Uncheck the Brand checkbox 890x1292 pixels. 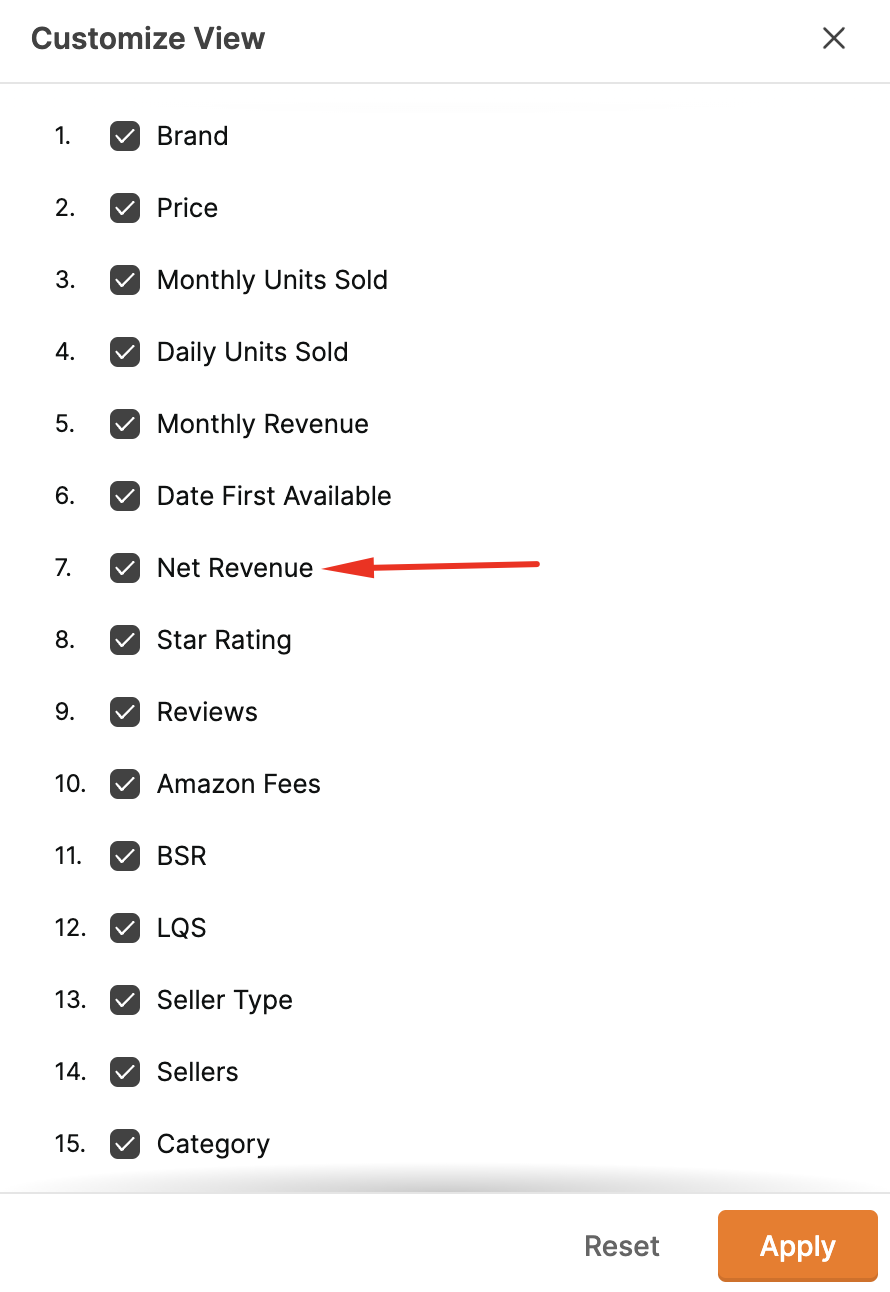pyautogui.click(x=125, y=136)
